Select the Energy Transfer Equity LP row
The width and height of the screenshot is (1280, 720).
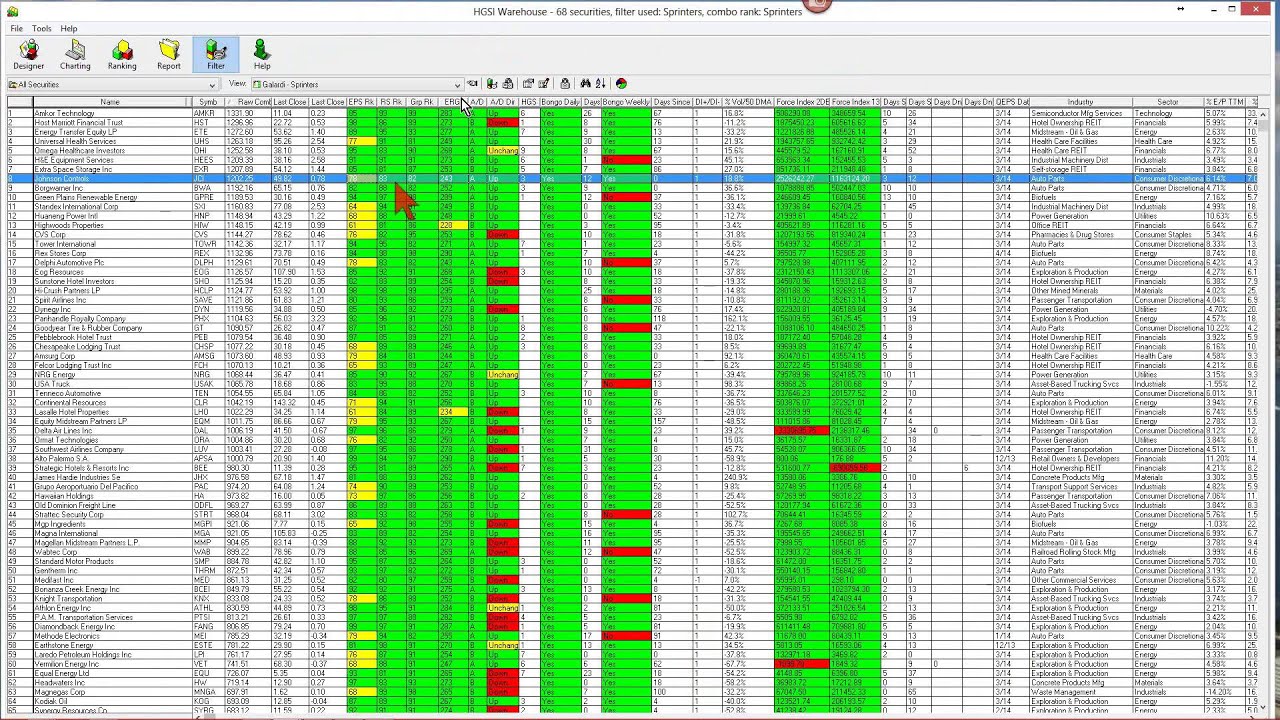tap(632, 132)
